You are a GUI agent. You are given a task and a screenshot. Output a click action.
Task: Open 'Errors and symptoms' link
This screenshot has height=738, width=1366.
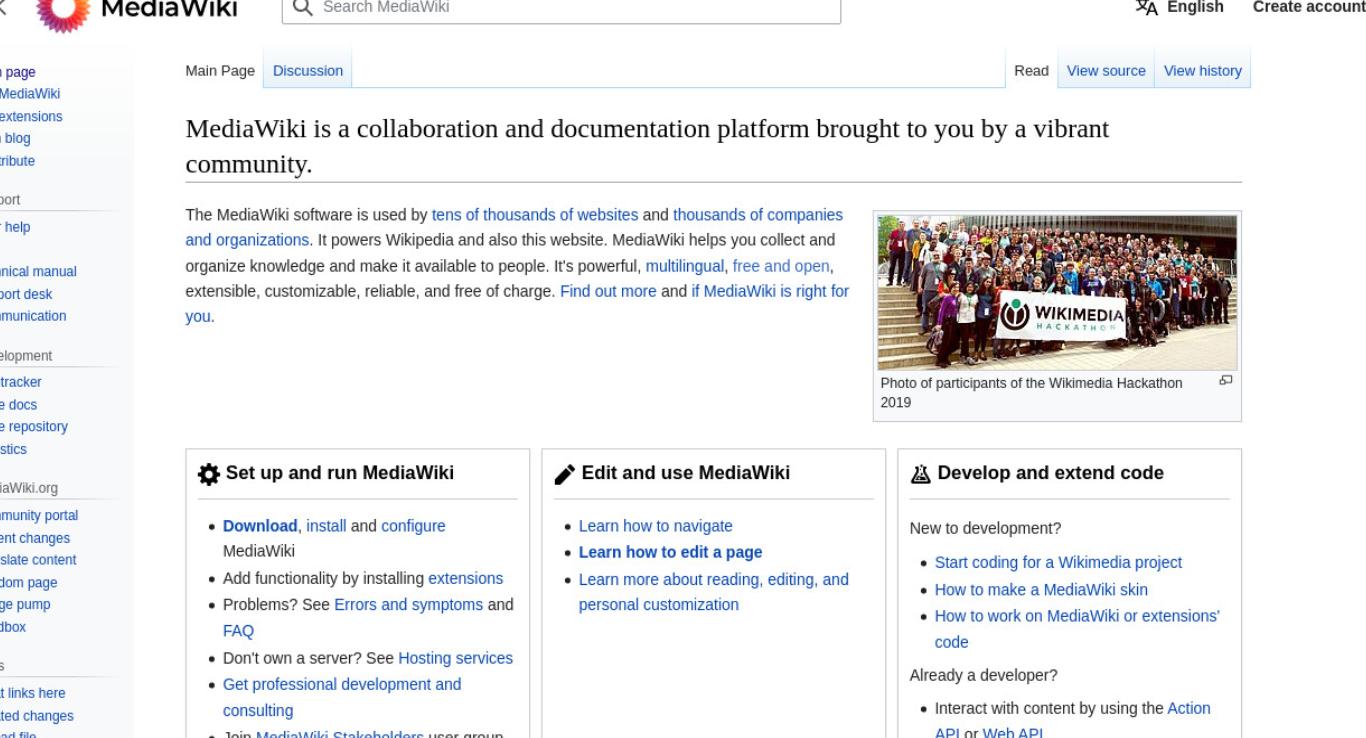coord(408,605)
